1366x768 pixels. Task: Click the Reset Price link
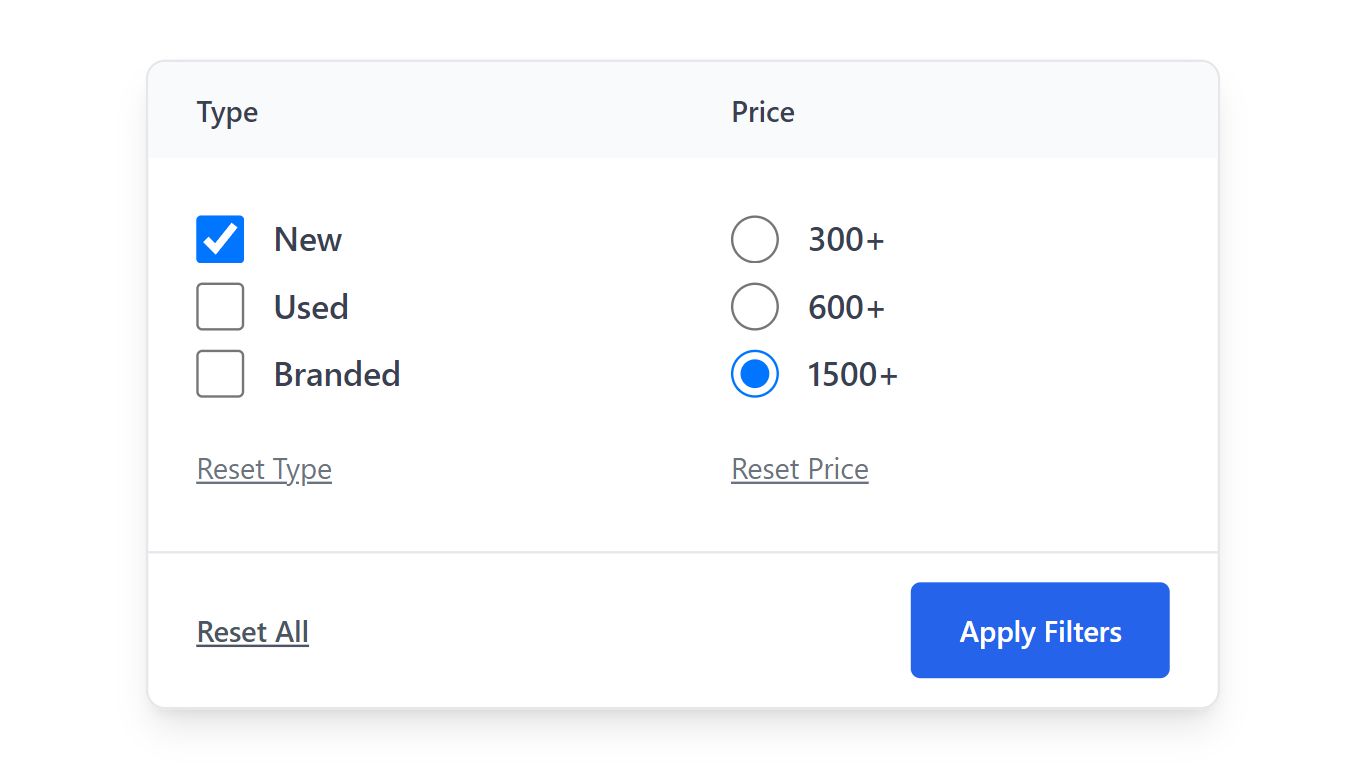[800, 468]
